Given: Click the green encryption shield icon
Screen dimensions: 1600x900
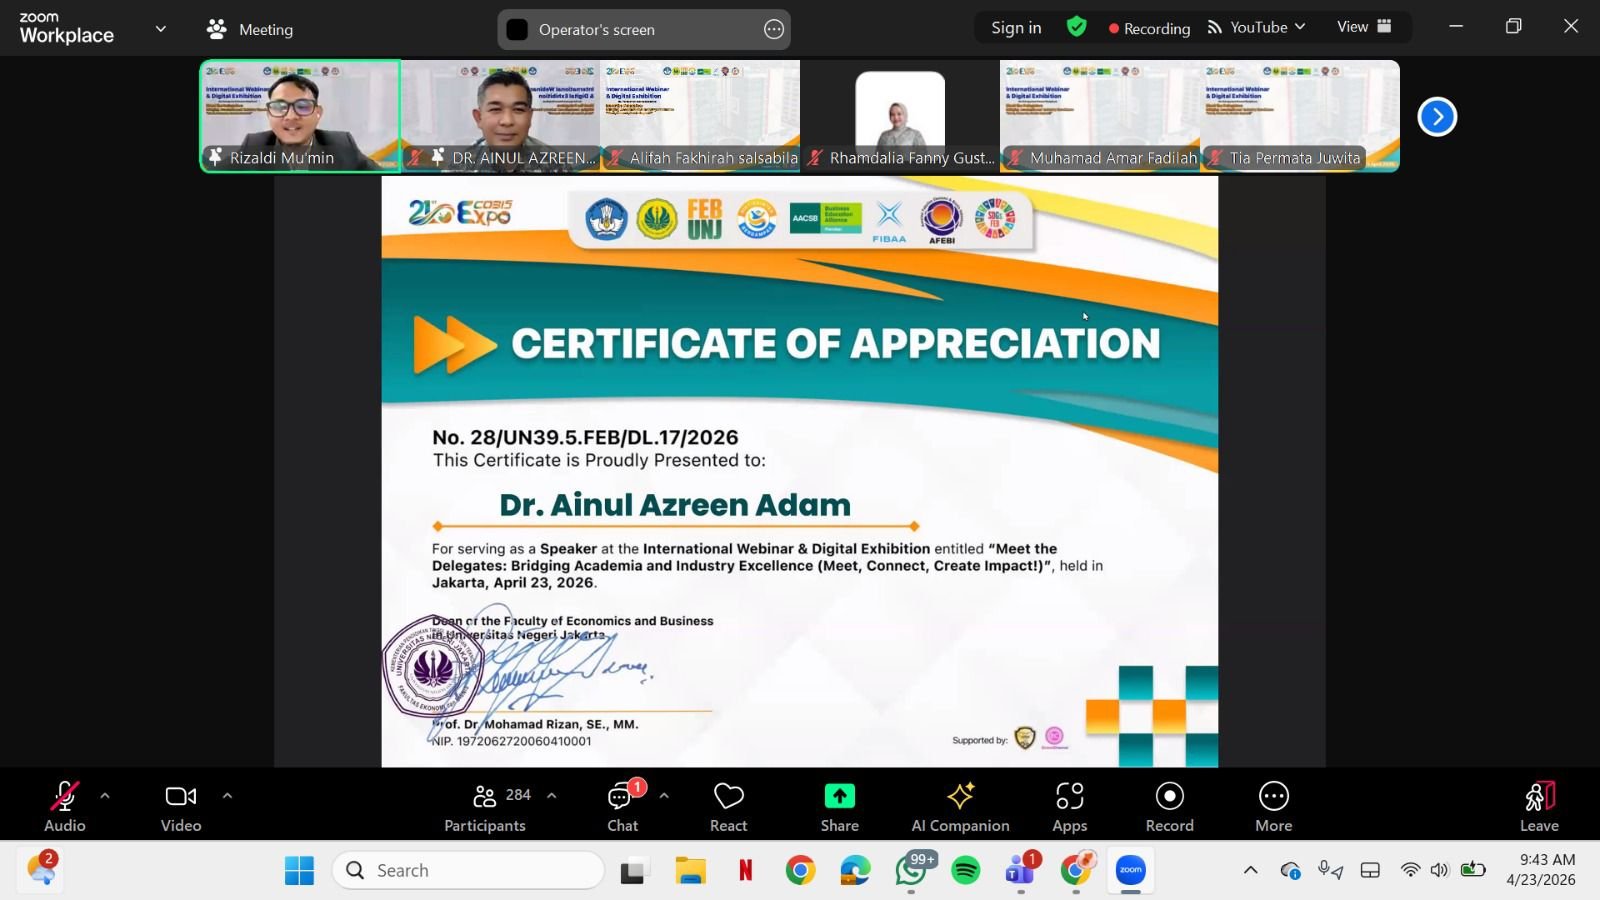Looking at the screenshot, I should click(1077, 27).
